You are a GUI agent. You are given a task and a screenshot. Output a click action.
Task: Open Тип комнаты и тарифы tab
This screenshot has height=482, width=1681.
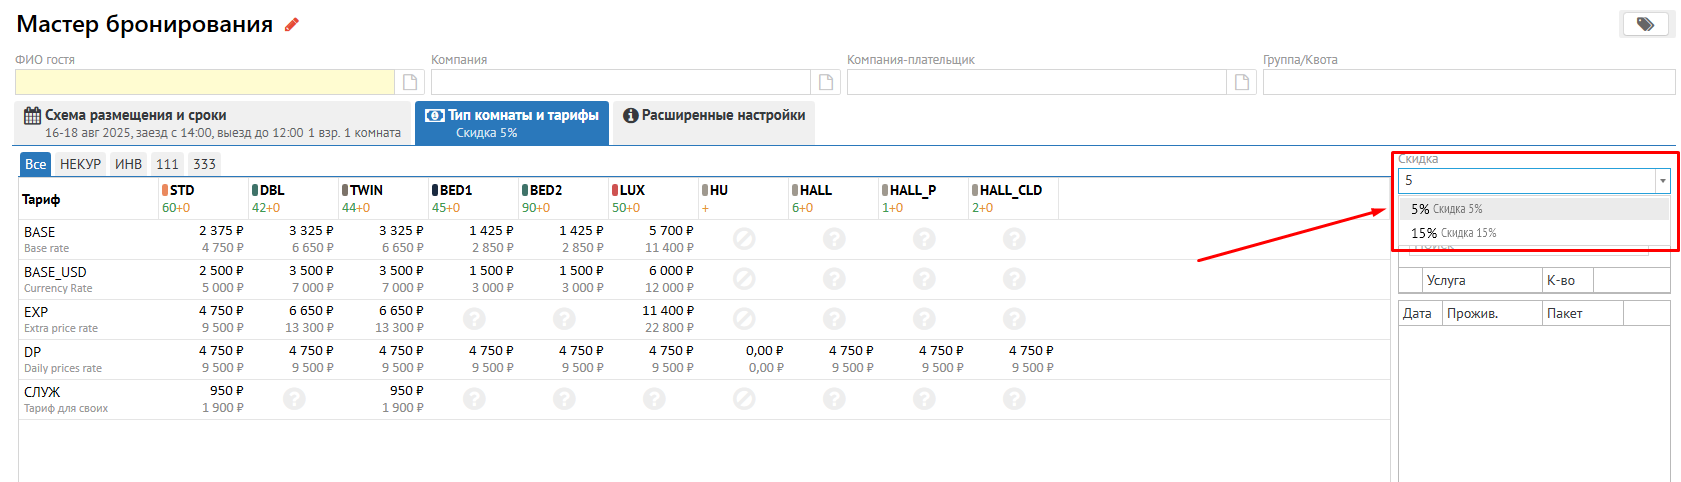pyautogui.click(x=512, y=123)
